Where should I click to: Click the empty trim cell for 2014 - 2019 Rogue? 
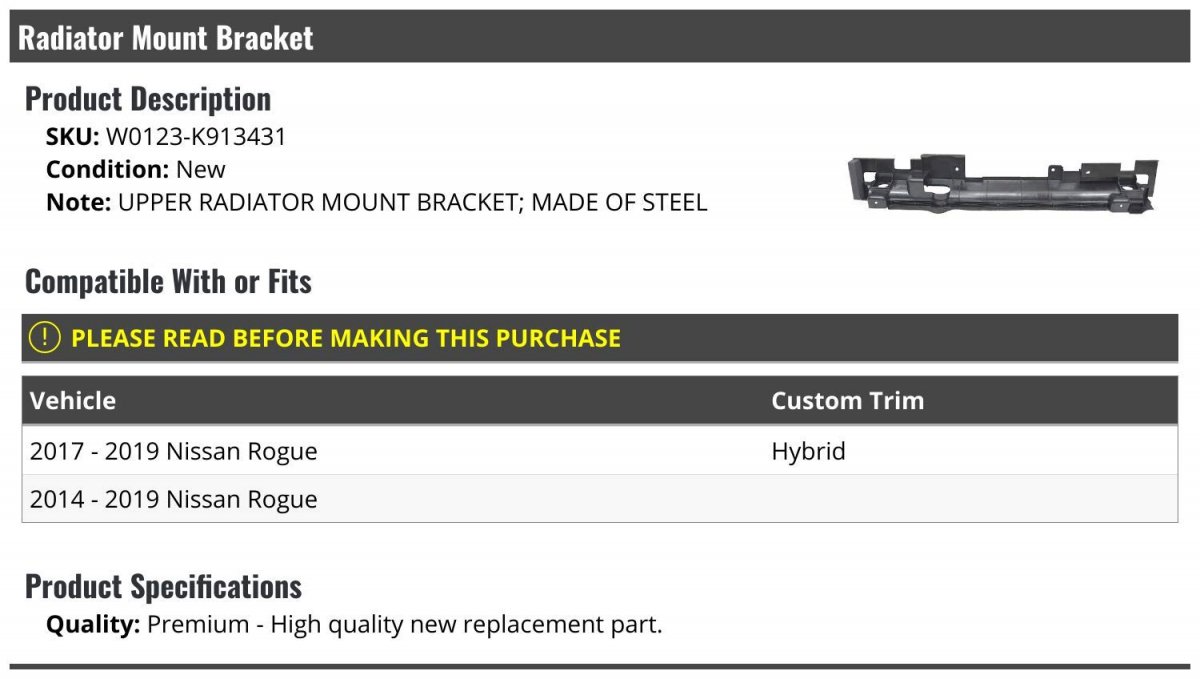(970, 499)
